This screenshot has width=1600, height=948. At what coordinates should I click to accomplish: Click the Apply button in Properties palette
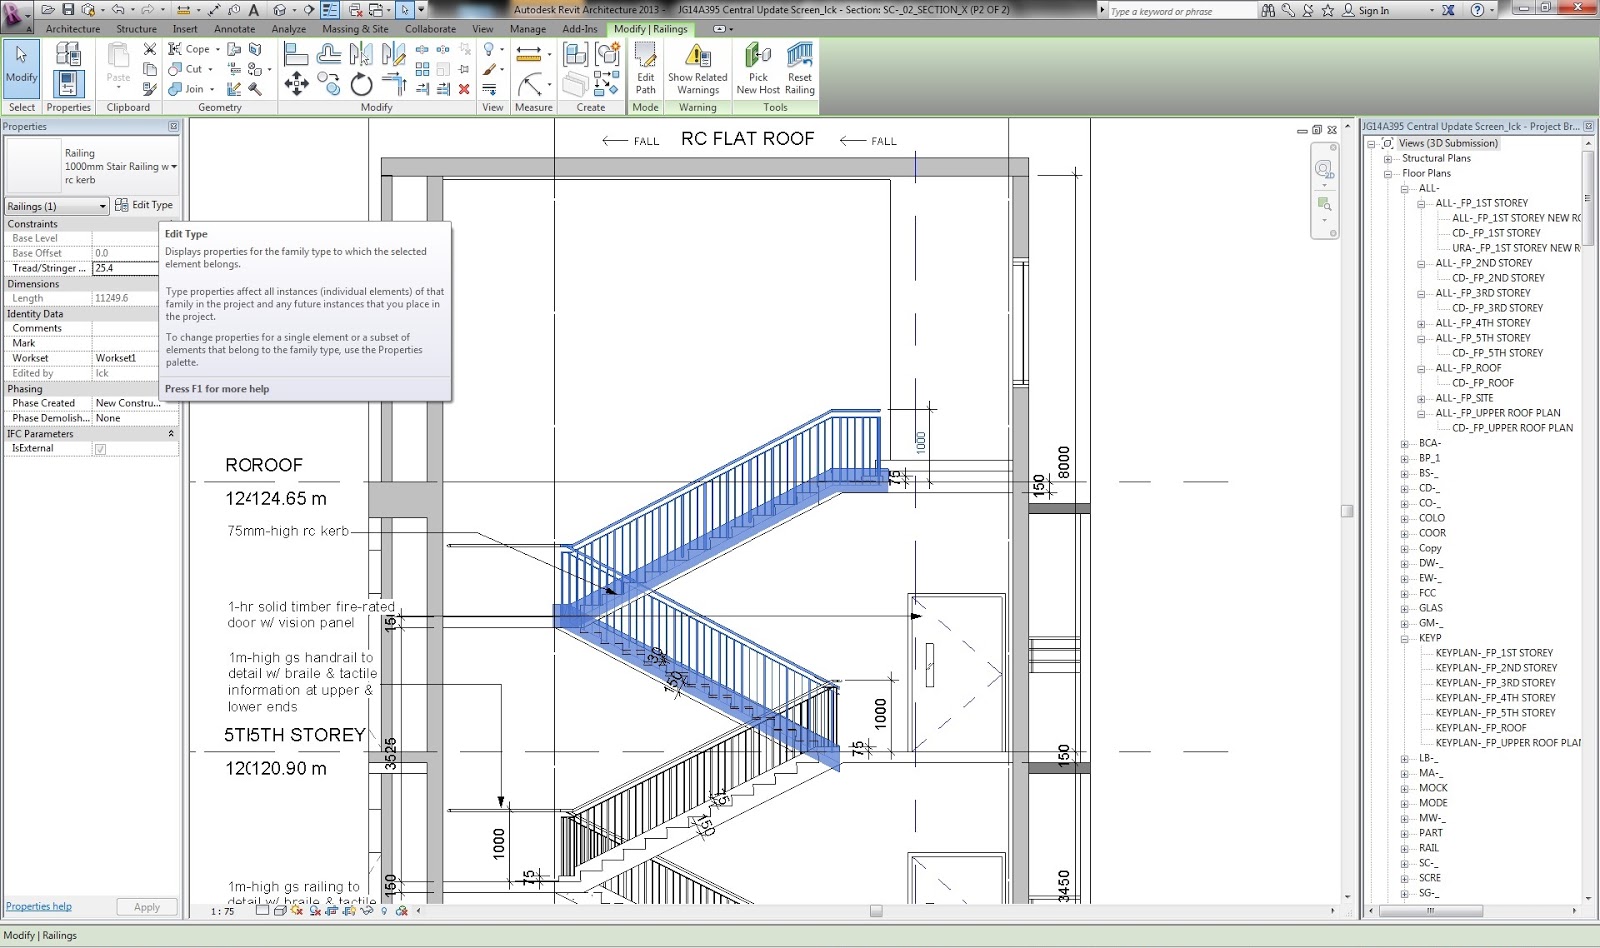point(146,906)
